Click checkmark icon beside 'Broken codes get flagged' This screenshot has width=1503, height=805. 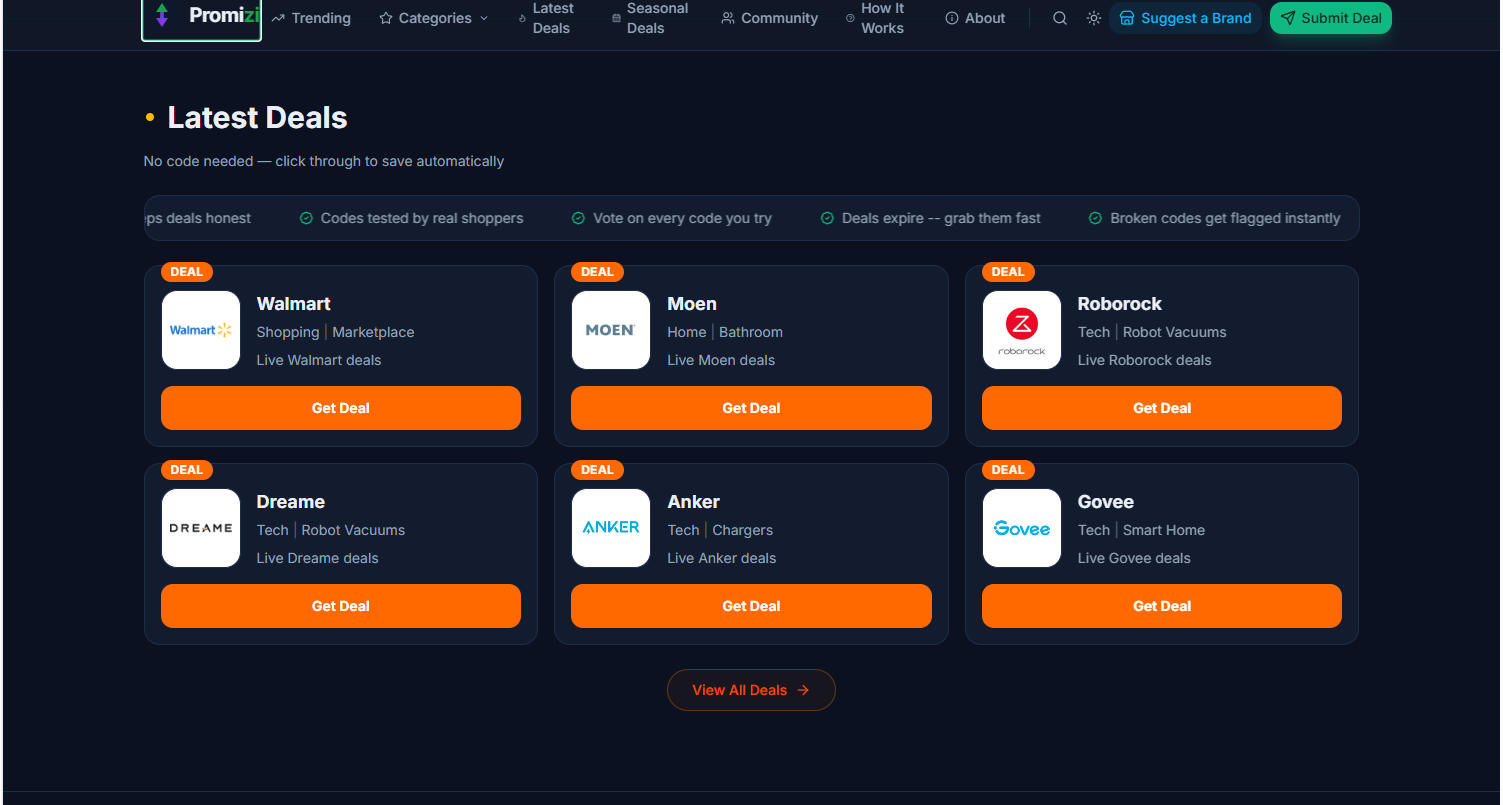[1095, 218]
